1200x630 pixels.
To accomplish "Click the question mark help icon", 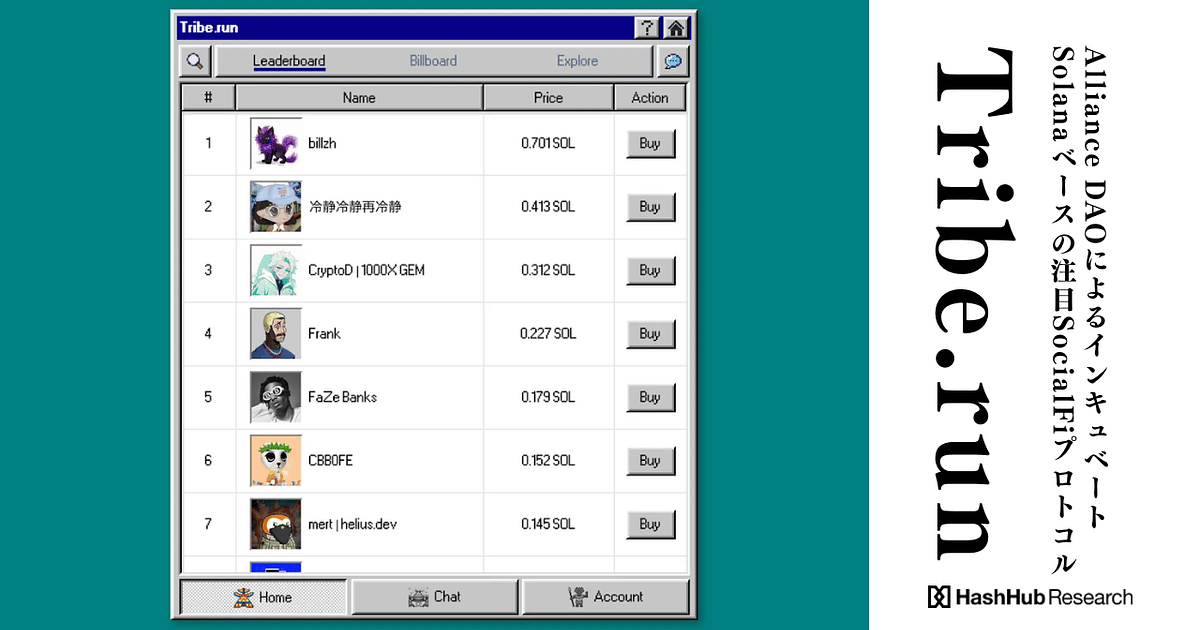I will (x=647, y=28).
